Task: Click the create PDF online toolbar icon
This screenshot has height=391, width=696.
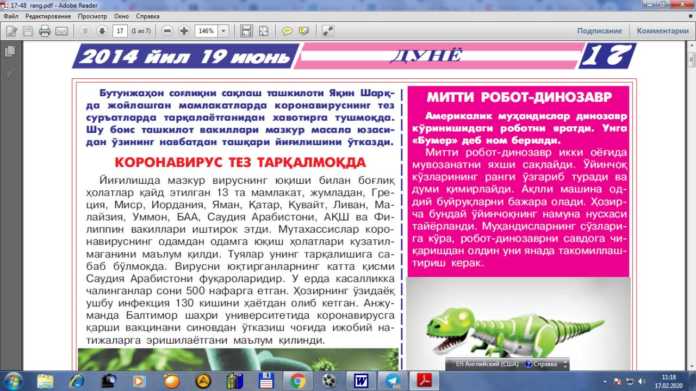Action: point(12,31)
